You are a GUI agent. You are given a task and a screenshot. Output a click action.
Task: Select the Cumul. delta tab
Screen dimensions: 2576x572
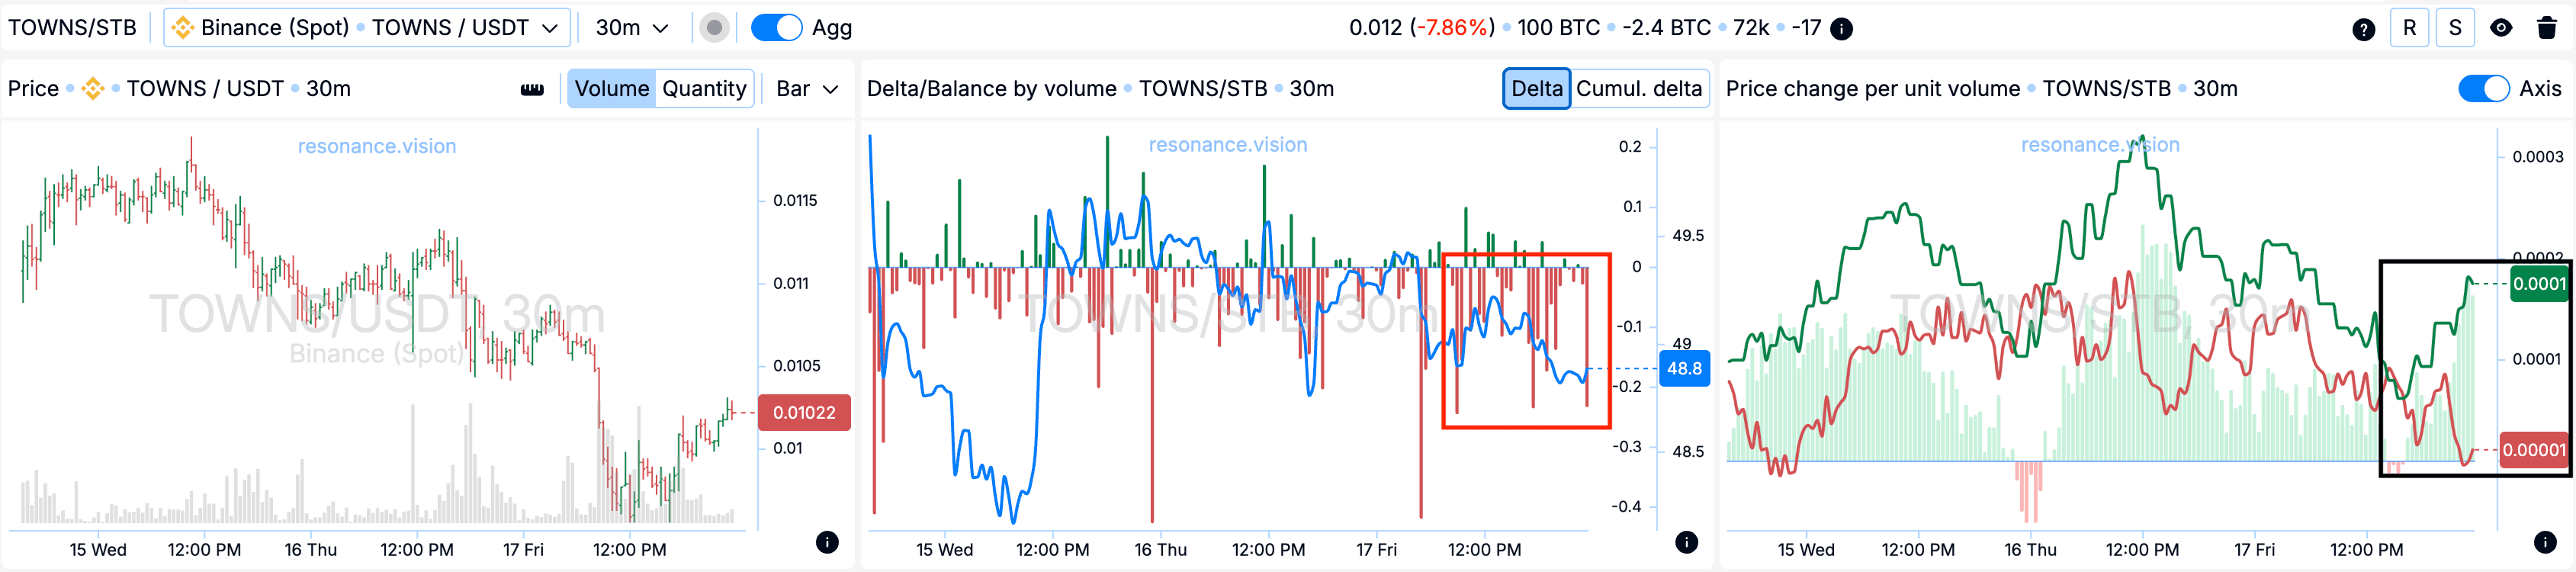click(1638, 89)
